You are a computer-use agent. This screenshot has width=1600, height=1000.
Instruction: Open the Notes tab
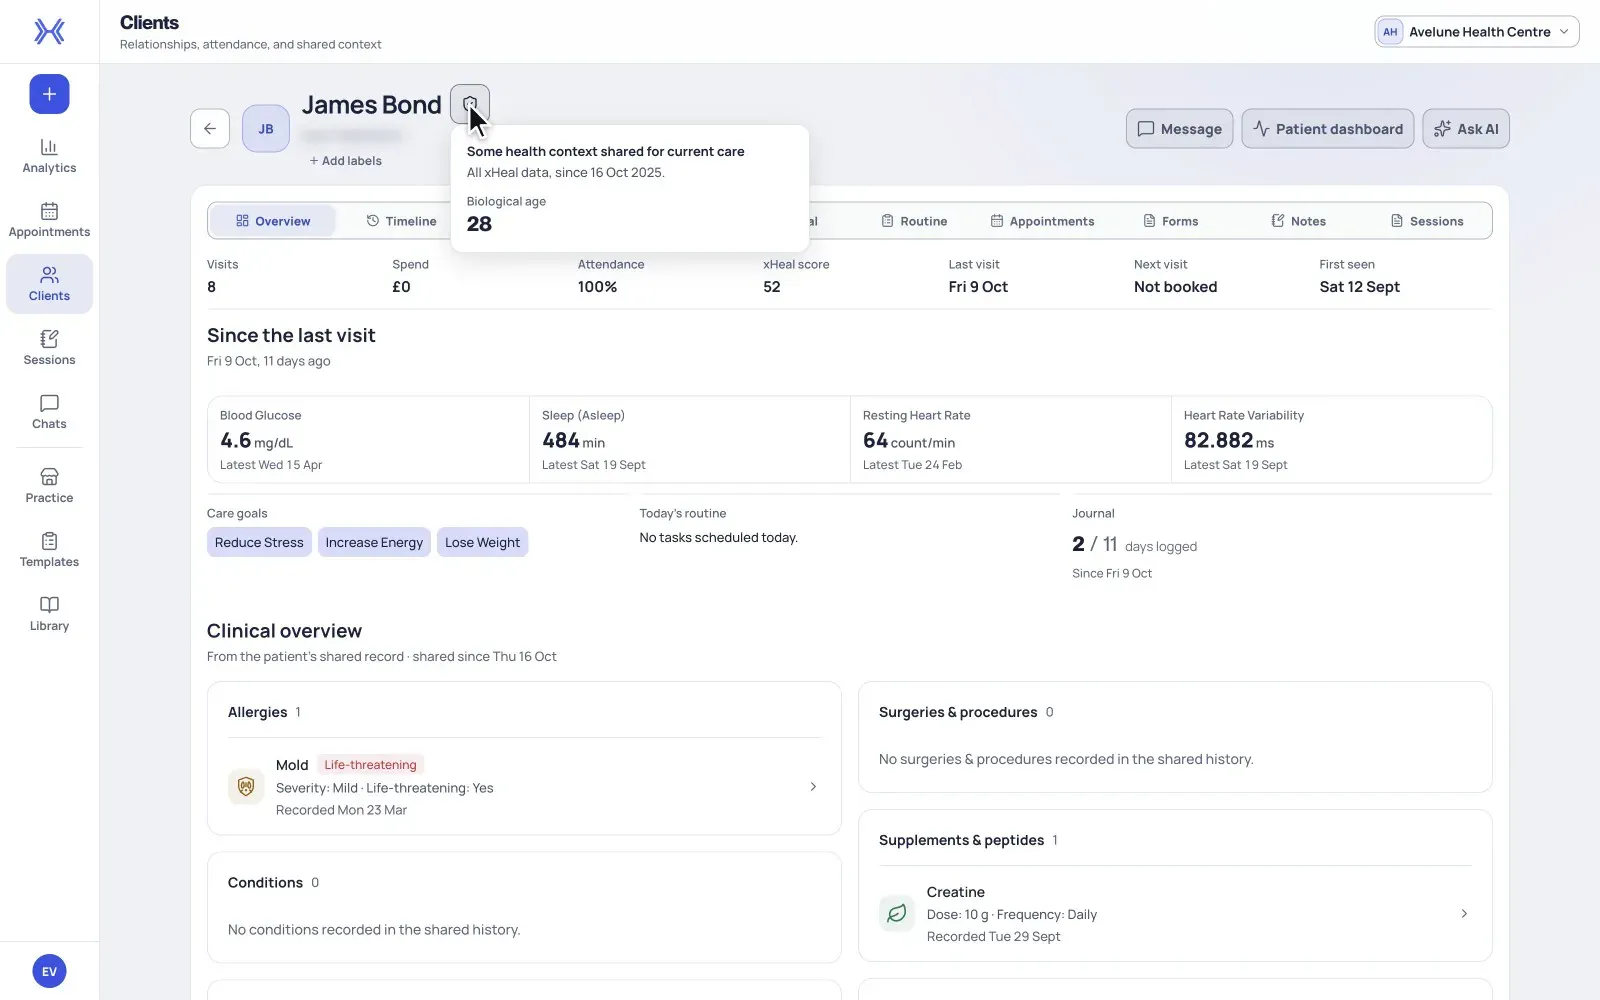click(x=1298, y=221)
